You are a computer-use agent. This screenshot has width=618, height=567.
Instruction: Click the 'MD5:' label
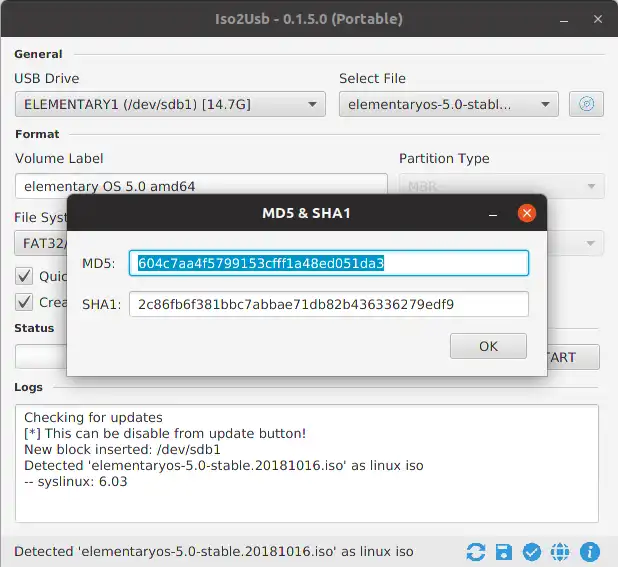pyautogui.click(x=99, y=263)
